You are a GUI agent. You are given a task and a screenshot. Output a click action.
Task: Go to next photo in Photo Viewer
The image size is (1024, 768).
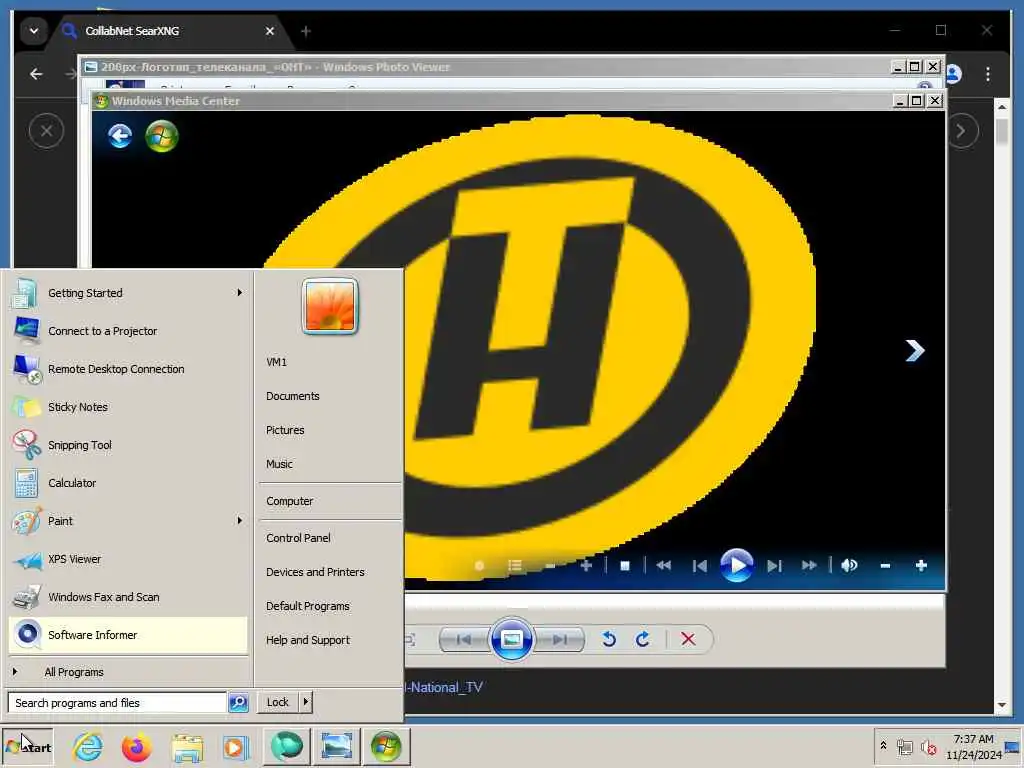pyautogui.click(x=559, y=639)
